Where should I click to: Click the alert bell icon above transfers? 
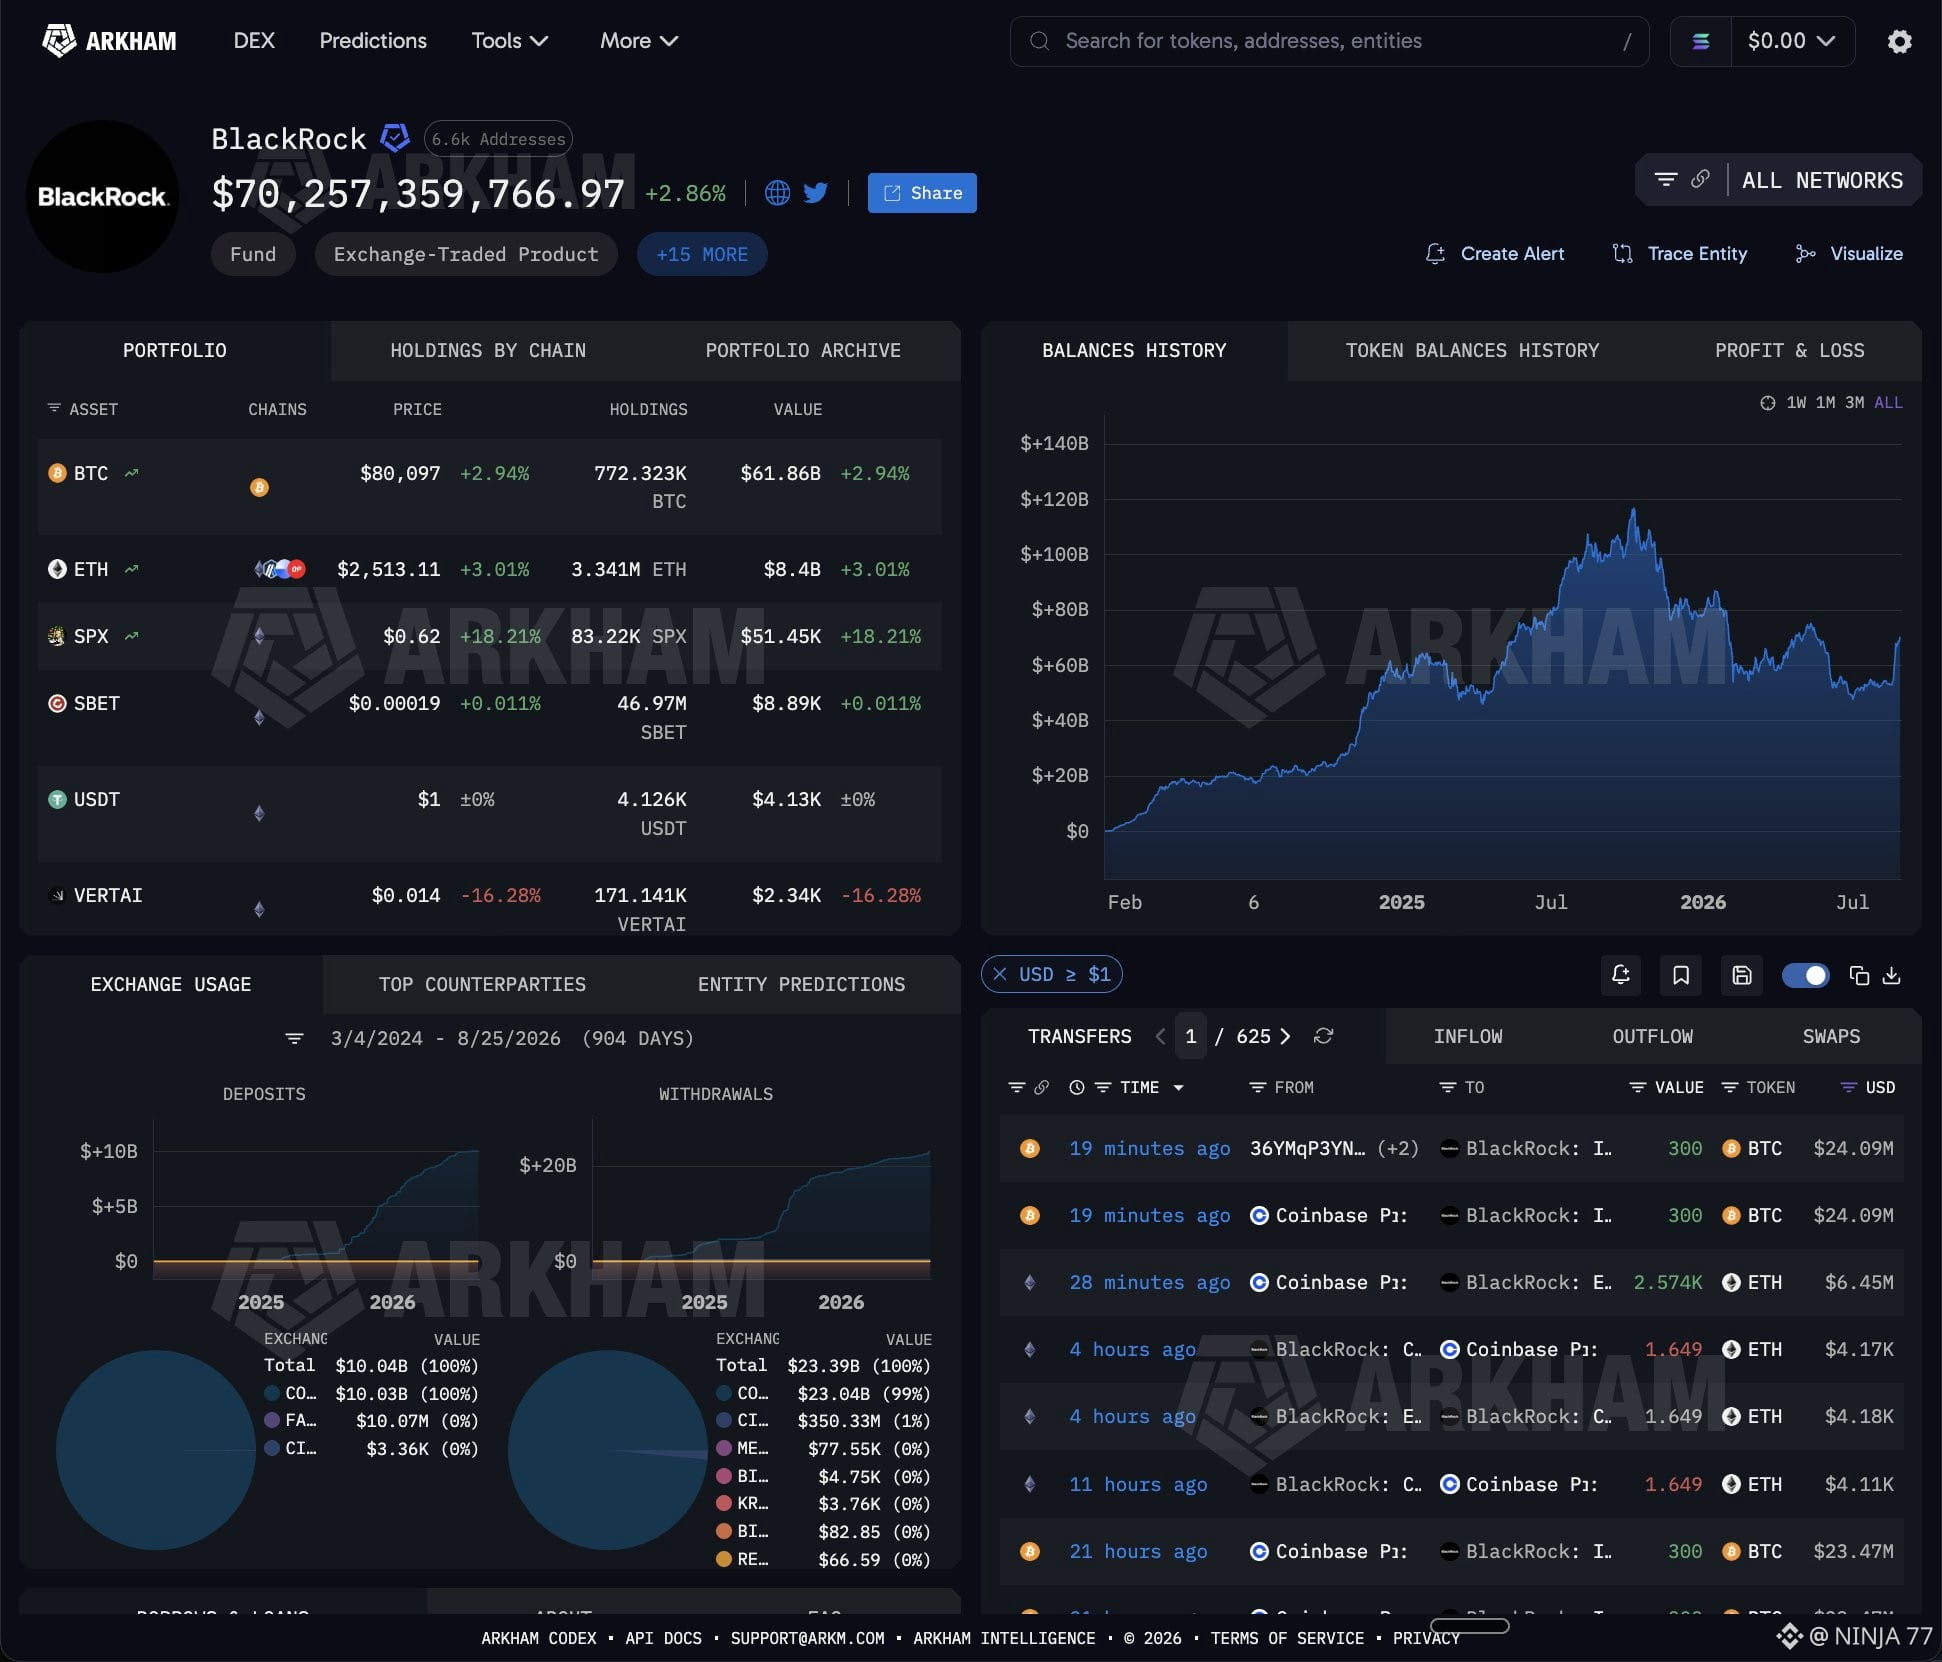[1621, 975]
